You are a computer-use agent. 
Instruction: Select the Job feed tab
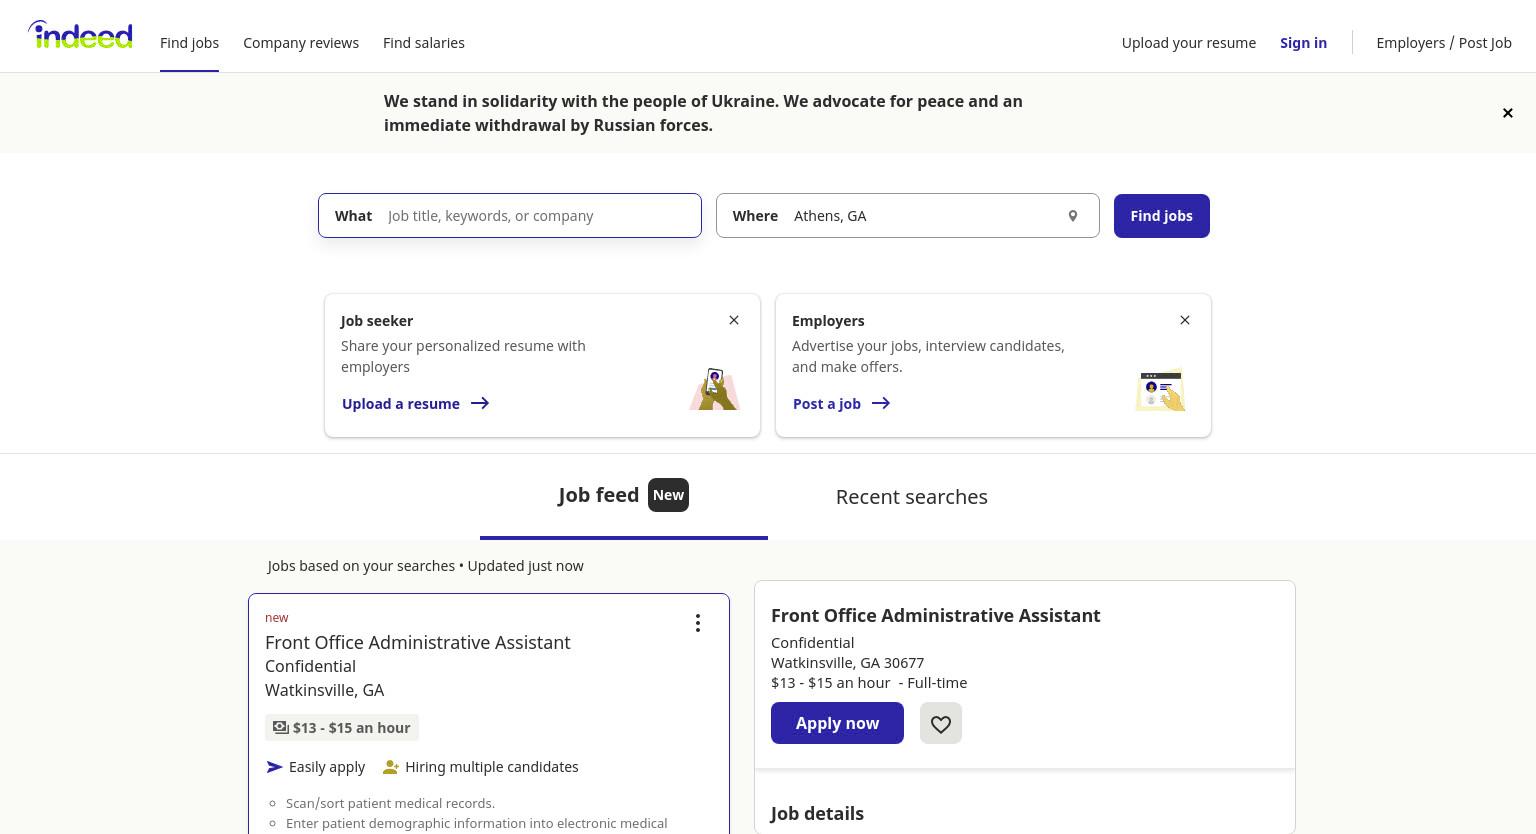click(x=624, y=496)
